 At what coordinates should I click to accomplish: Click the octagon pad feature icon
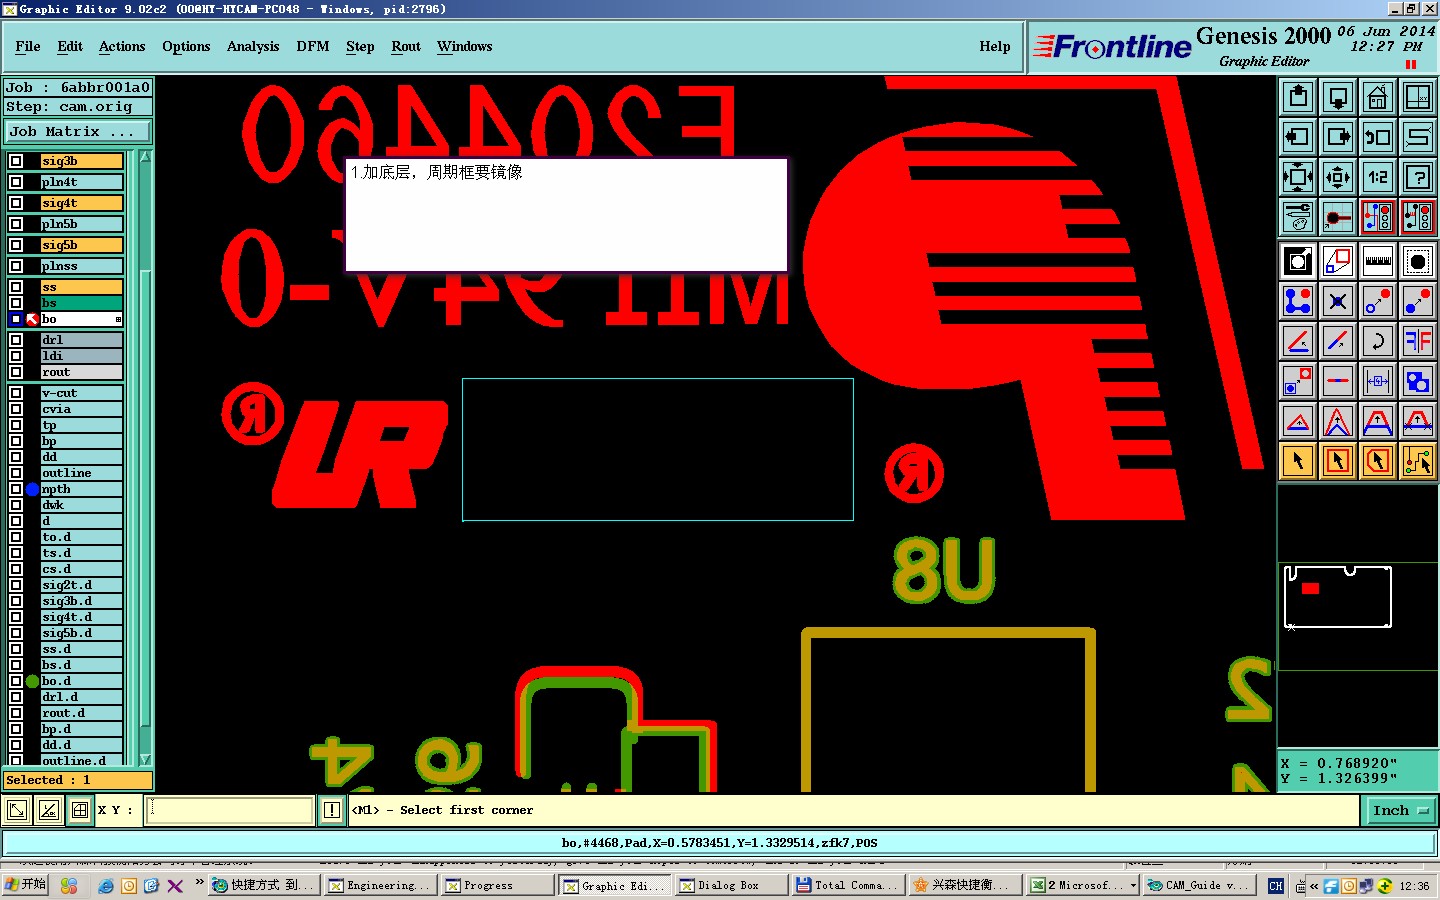pyautogui.click(x=1418, y=262)
